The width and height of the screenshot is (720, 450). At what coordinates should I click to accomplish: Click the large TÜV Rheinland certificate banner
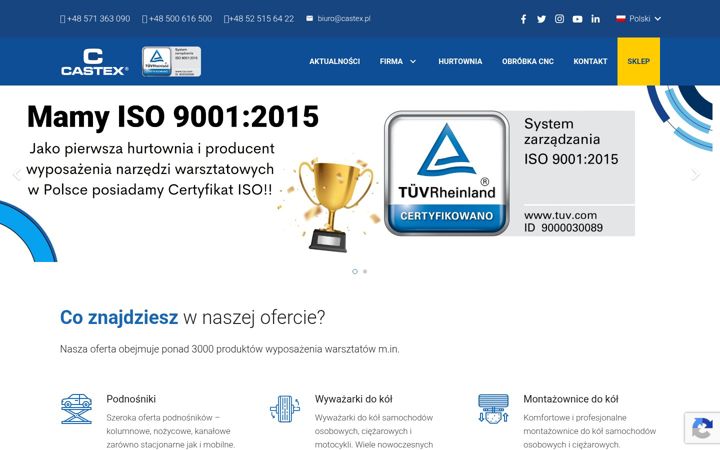click(x=509, y=174)
